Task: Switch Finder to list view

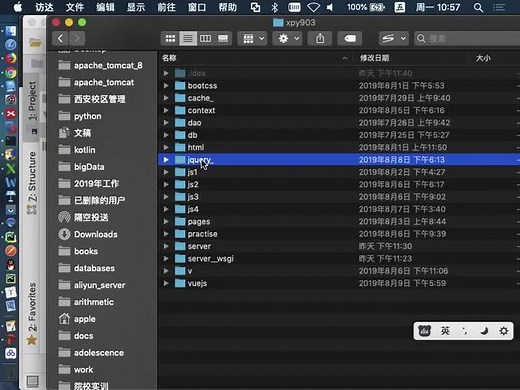Action: coord(188,39)
